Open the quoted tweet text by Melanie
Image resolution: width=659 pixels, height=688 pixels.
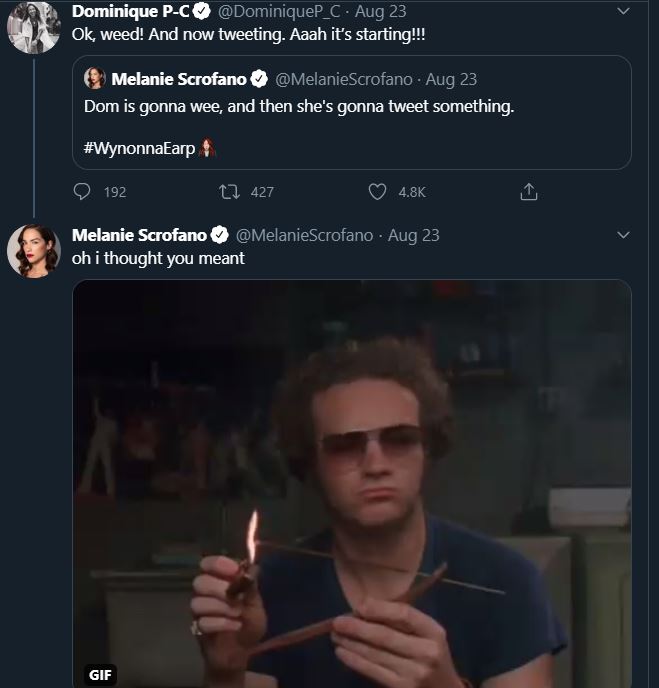coord(299,106)
